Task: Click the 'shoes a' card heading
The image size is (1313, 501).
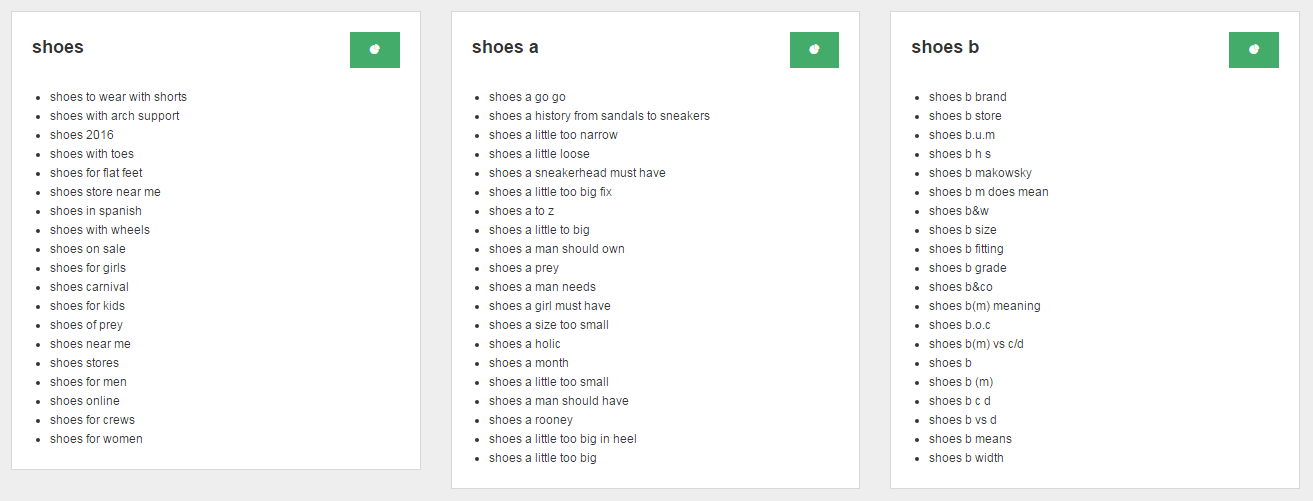Action: pos(505,47)
